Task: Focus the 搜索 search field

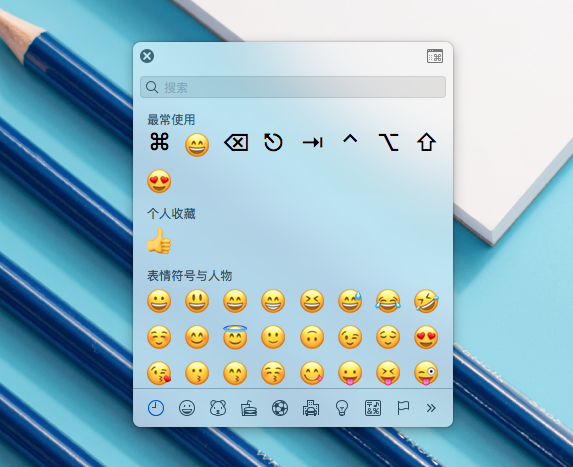Action: [293, 87]
